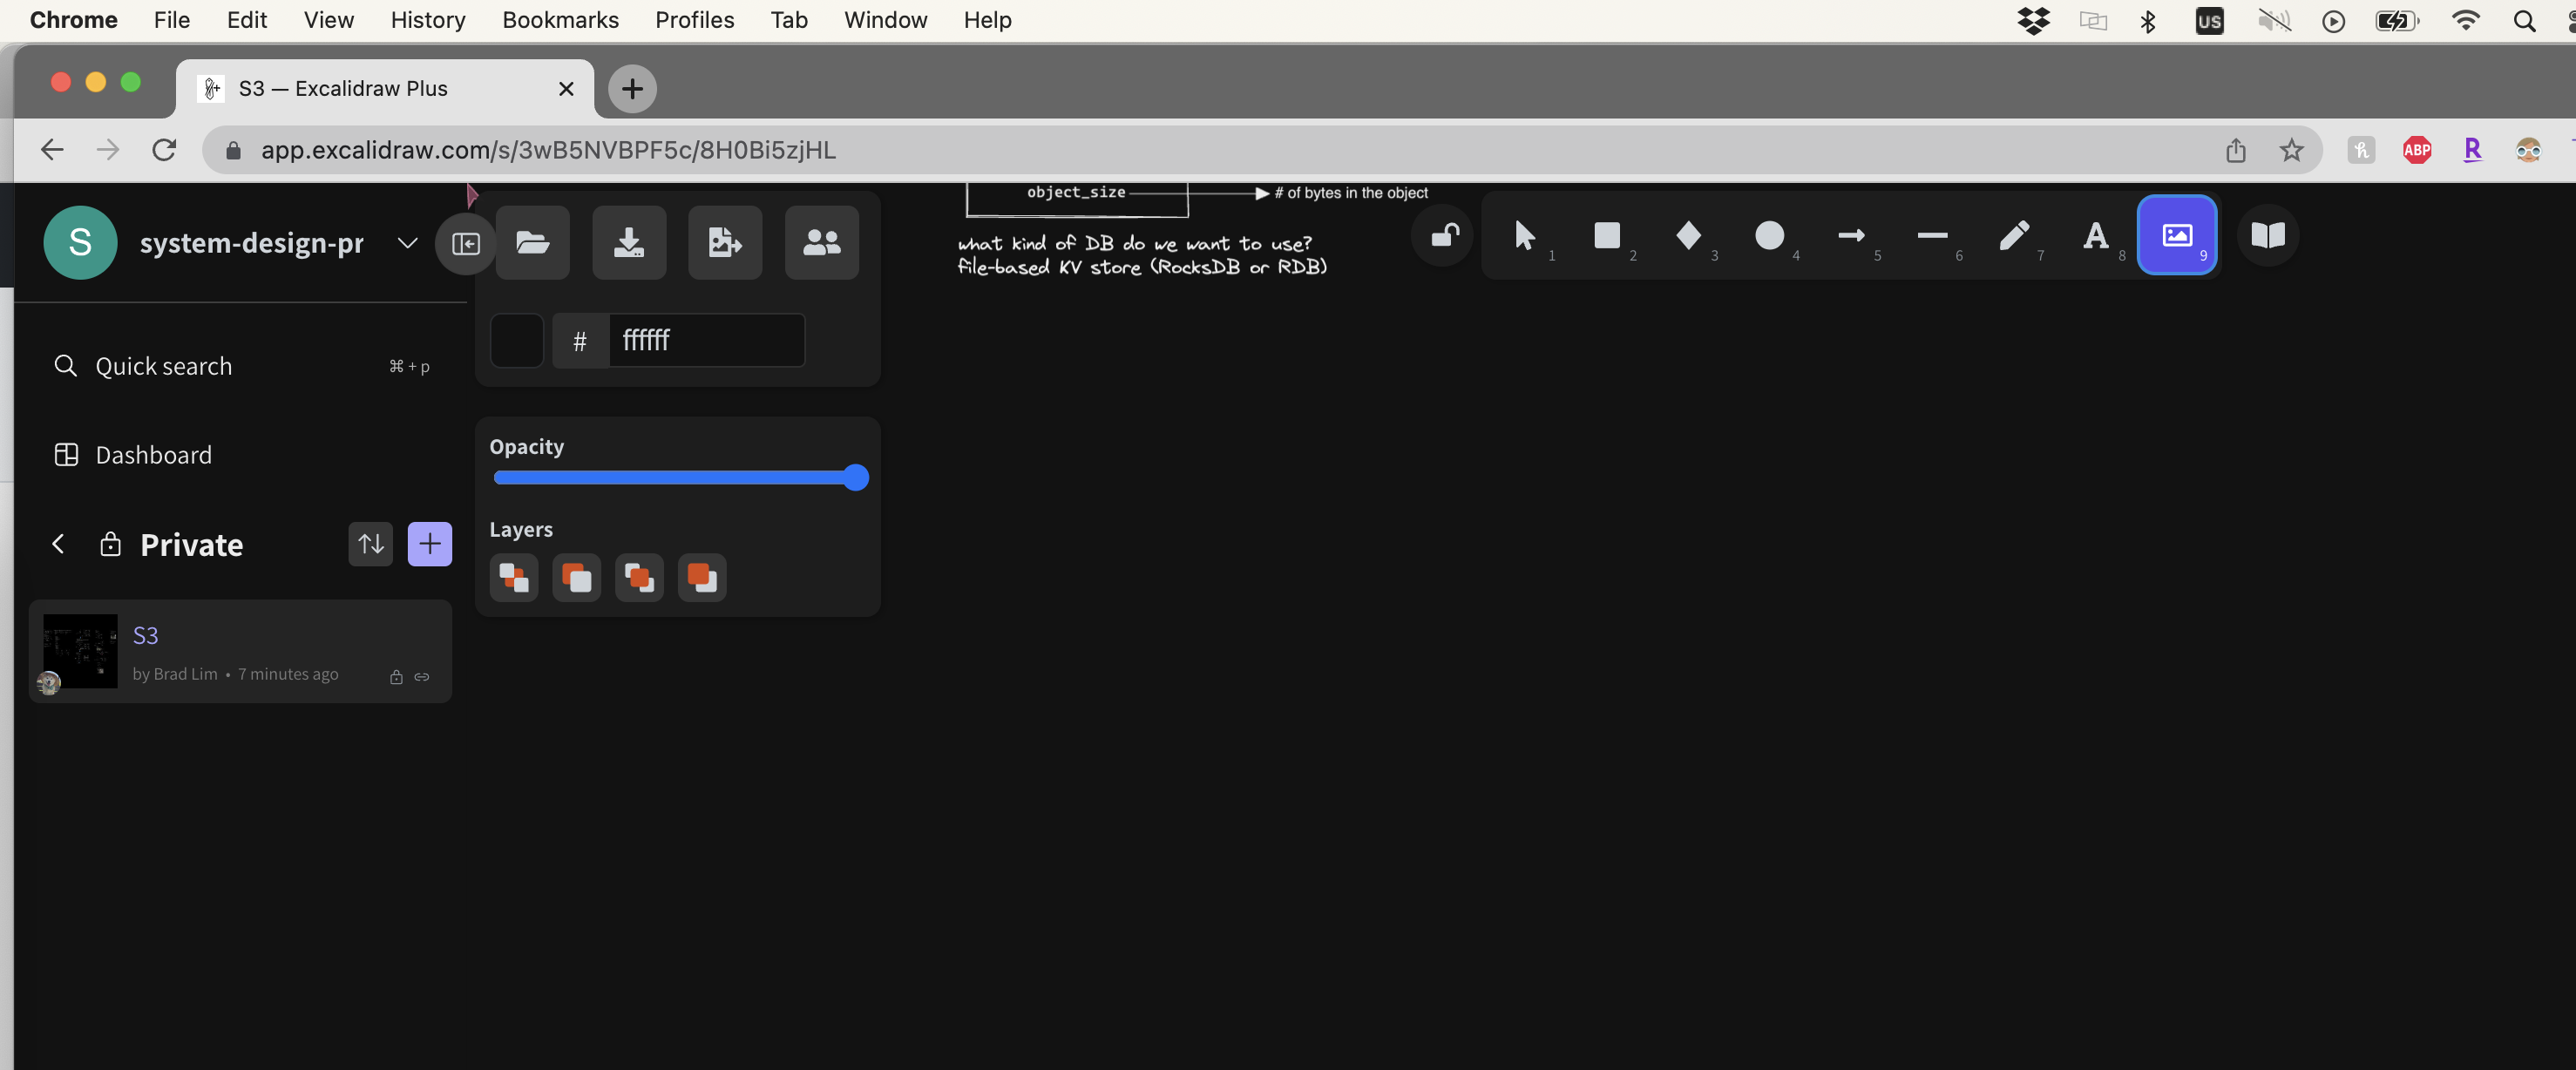Open the sort order selector in Private

coord(370,543)
